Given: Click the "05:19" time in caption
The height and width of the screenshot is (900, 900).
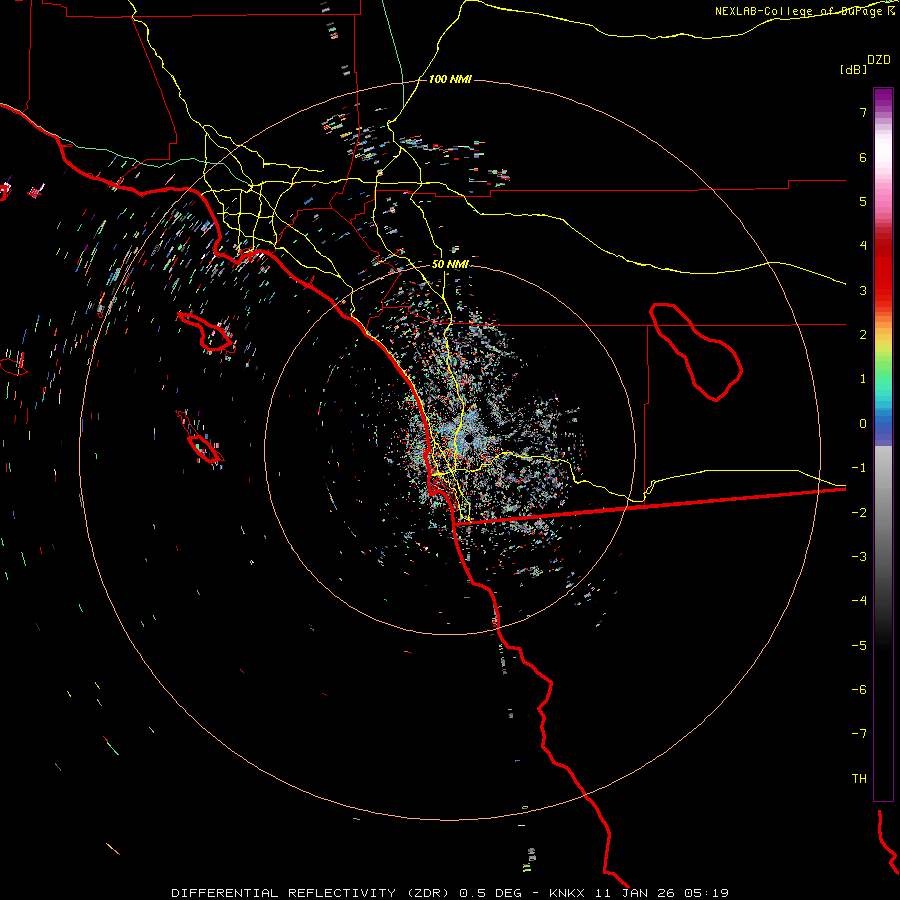Looking at the screenshot, I should (707, 893).
